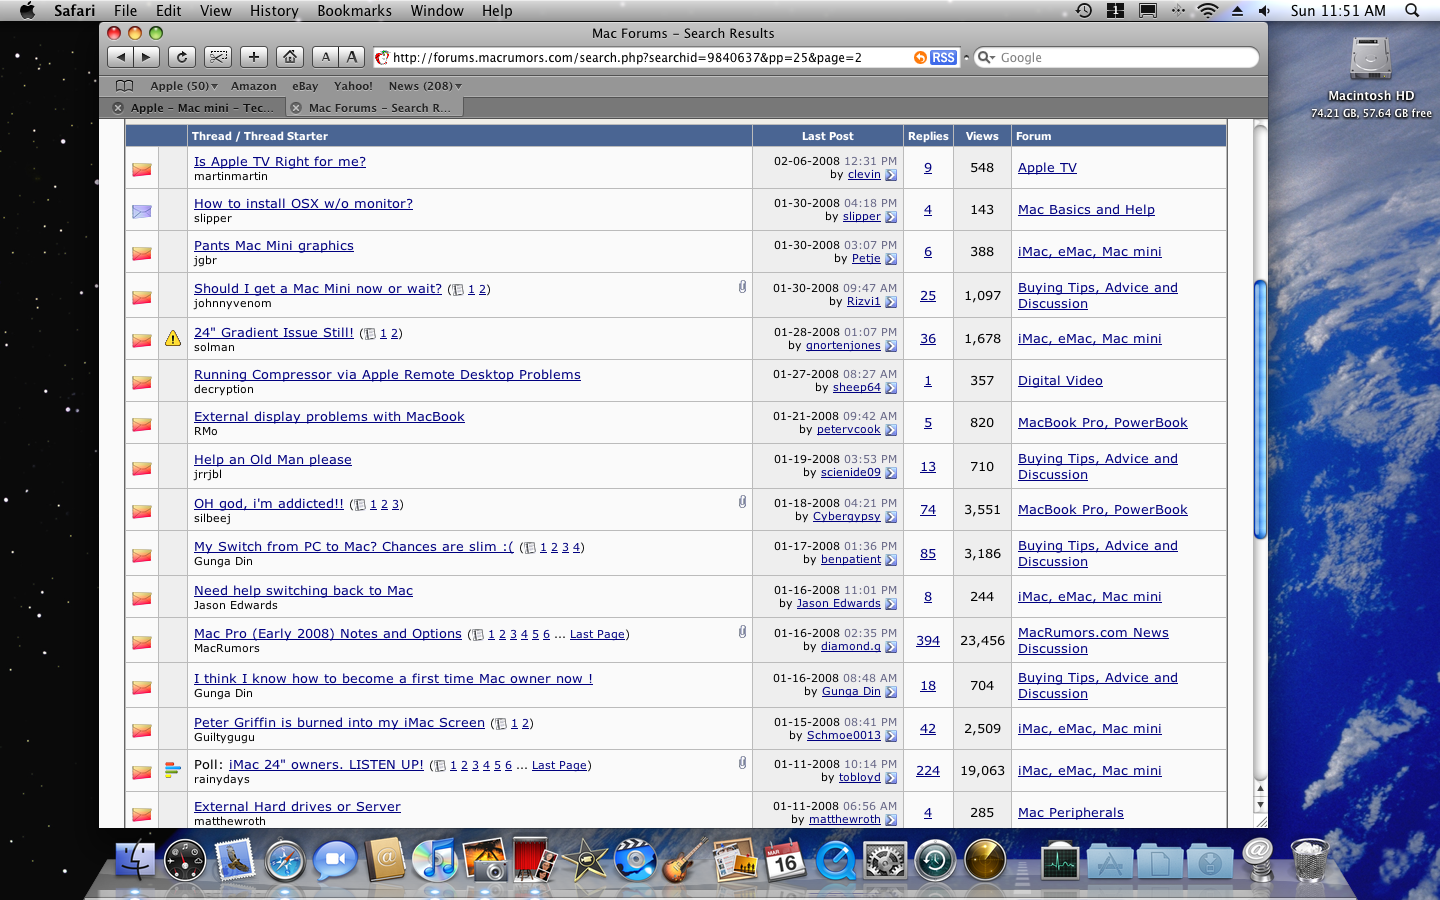
Task: Open the 'Digital Video' forum link
Action: (1060, 380)
